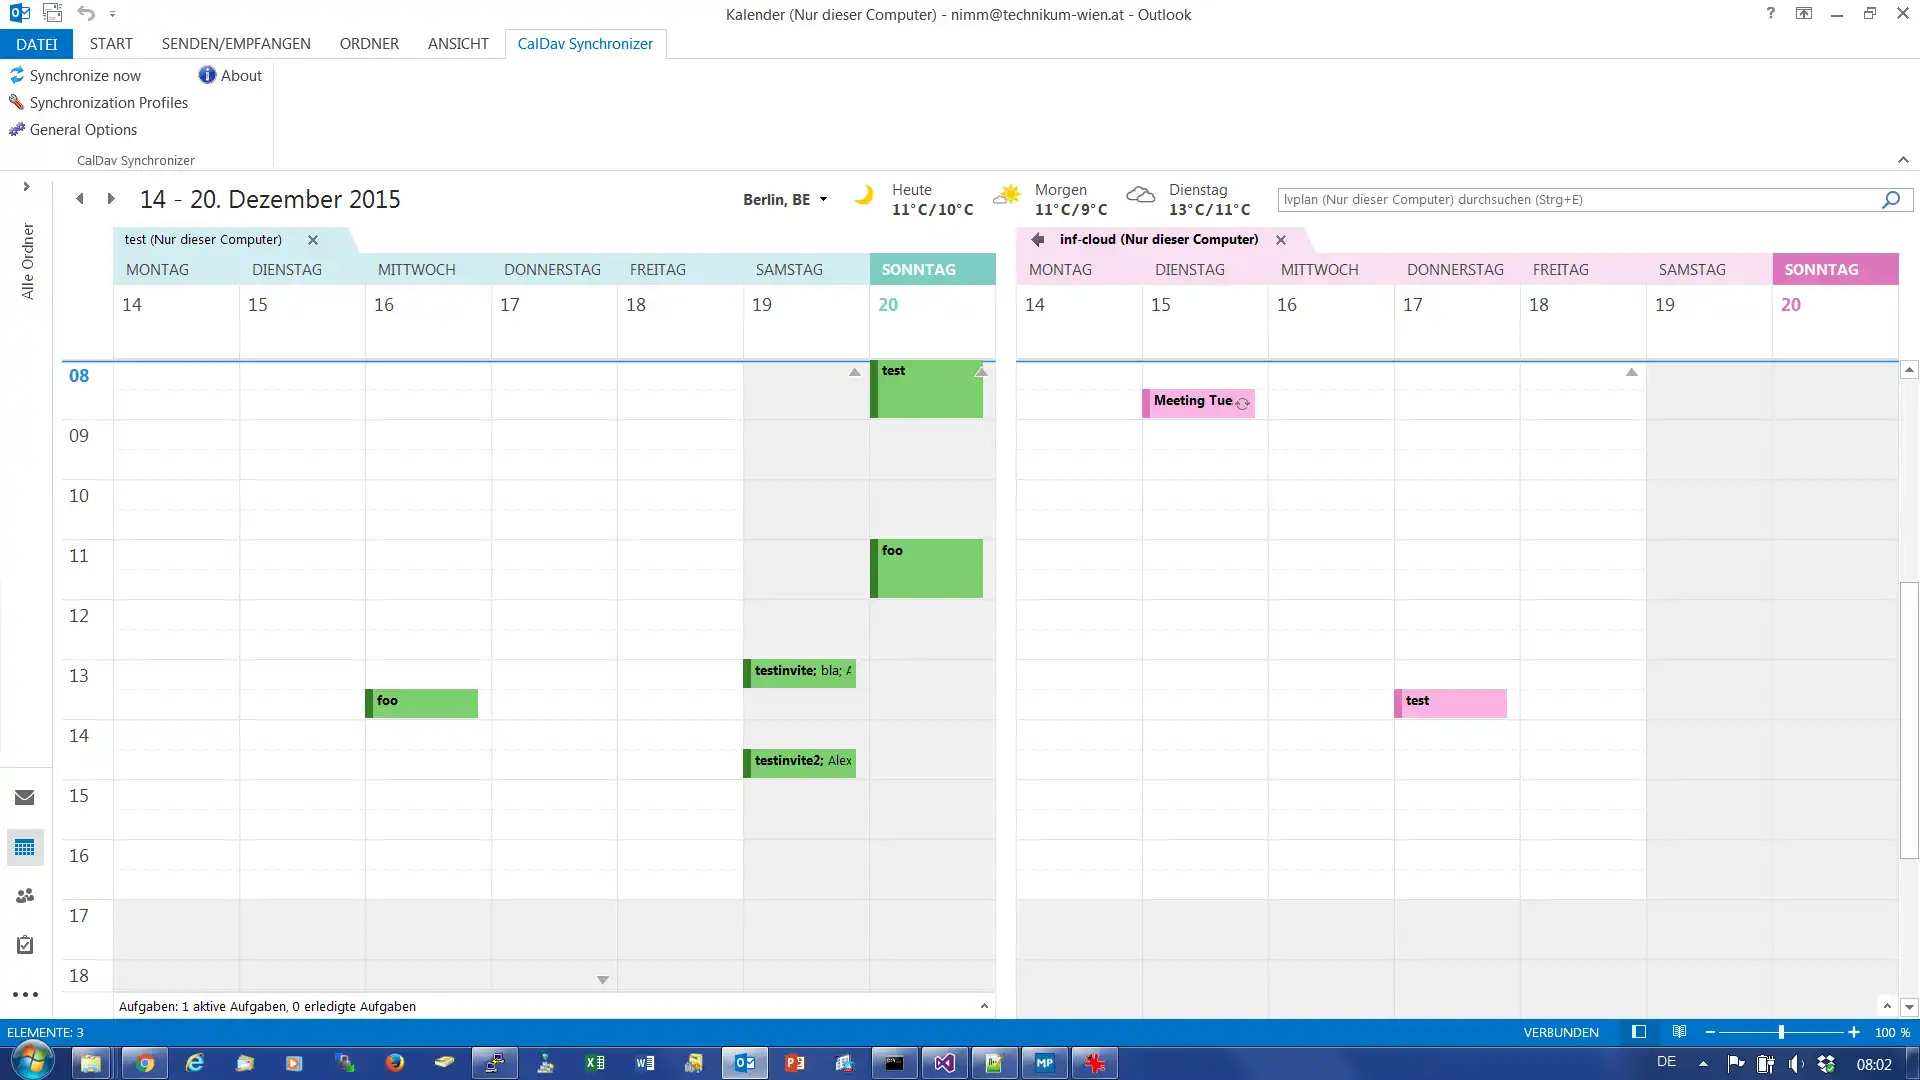Click the About icon in ribbon
The width and height of the screenshot is (1920, 1080).
click(206, 75)
